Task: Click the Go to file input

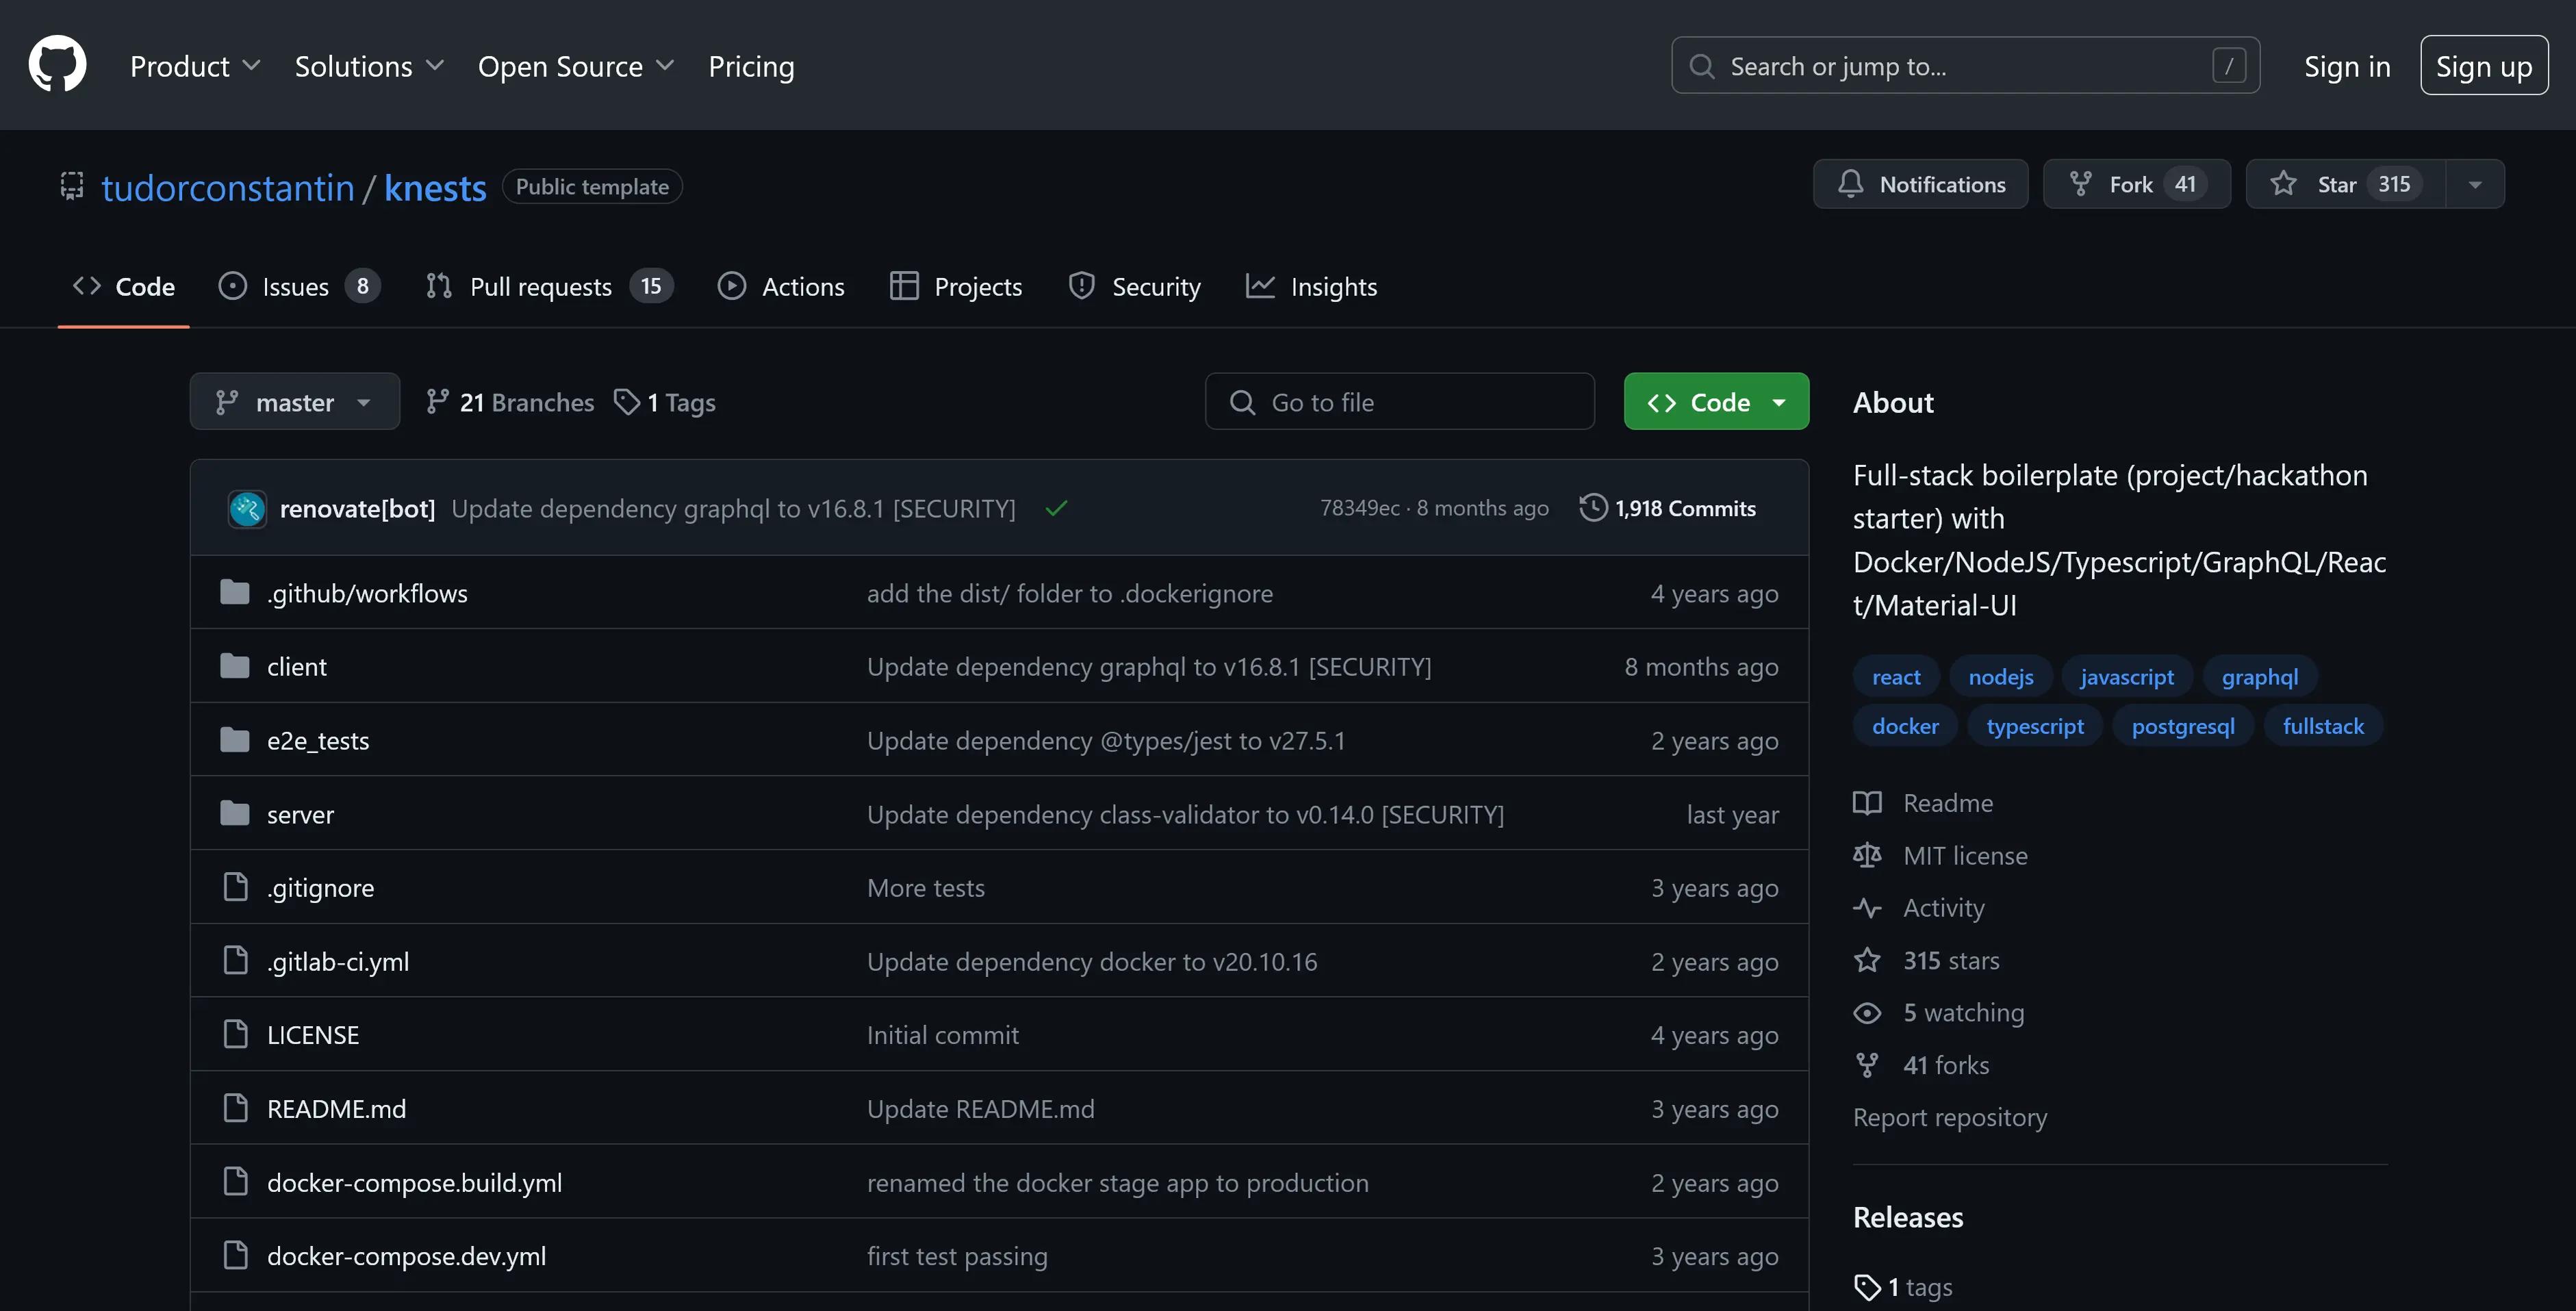Action: (x=1399, y=402)
